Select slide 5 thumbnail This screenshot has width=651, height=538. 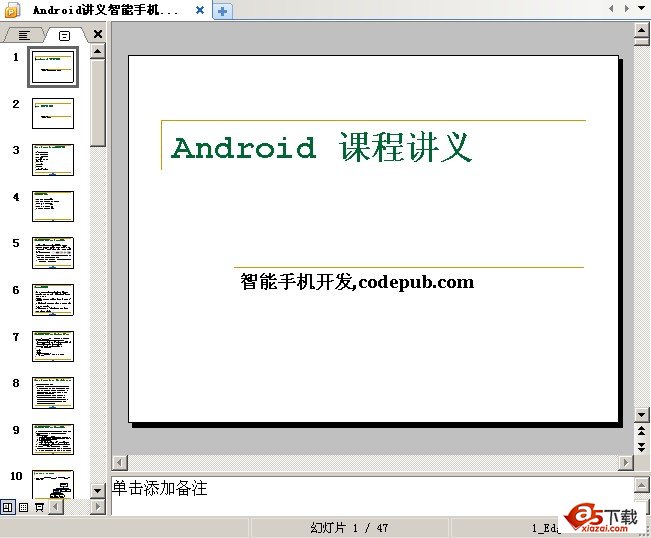click(53, 253)
